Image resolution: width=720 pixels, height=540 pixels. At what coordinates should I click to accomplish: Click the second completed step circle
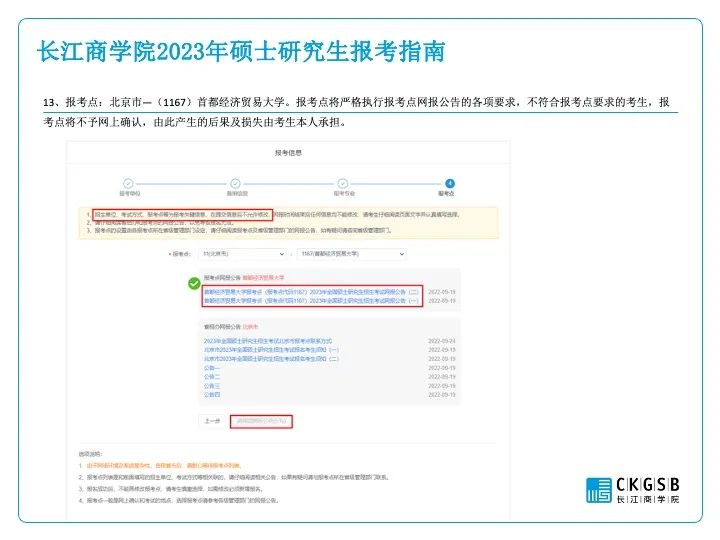pos(235,183)
